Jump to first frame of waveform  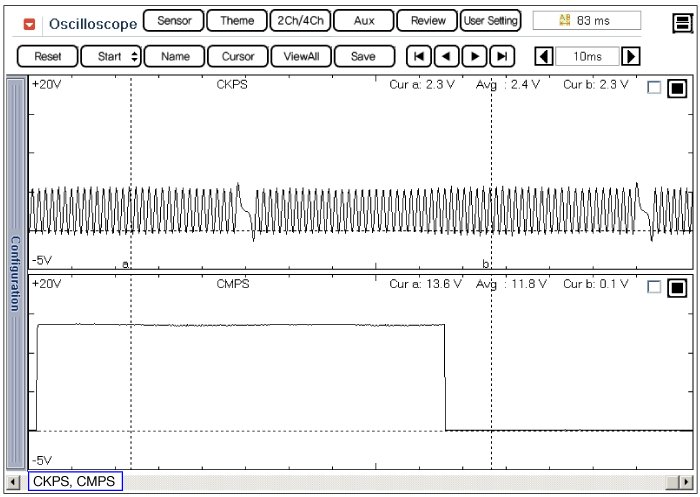(x=420, y=56)
